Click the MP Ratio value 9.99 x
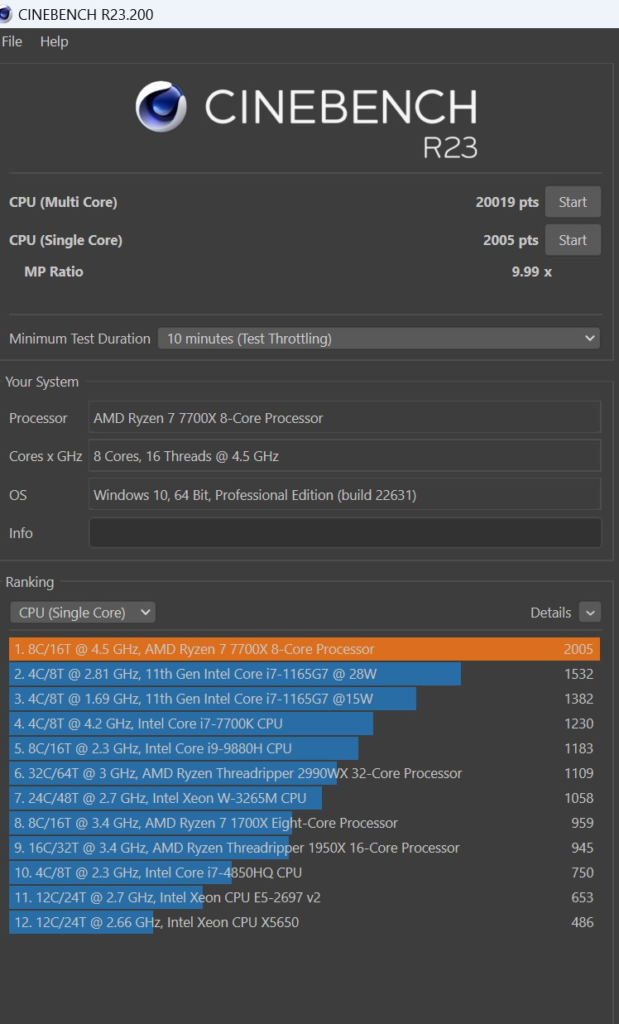This screenshot has width=619, height=1024. pyautogui.click(x=532, y=272)
